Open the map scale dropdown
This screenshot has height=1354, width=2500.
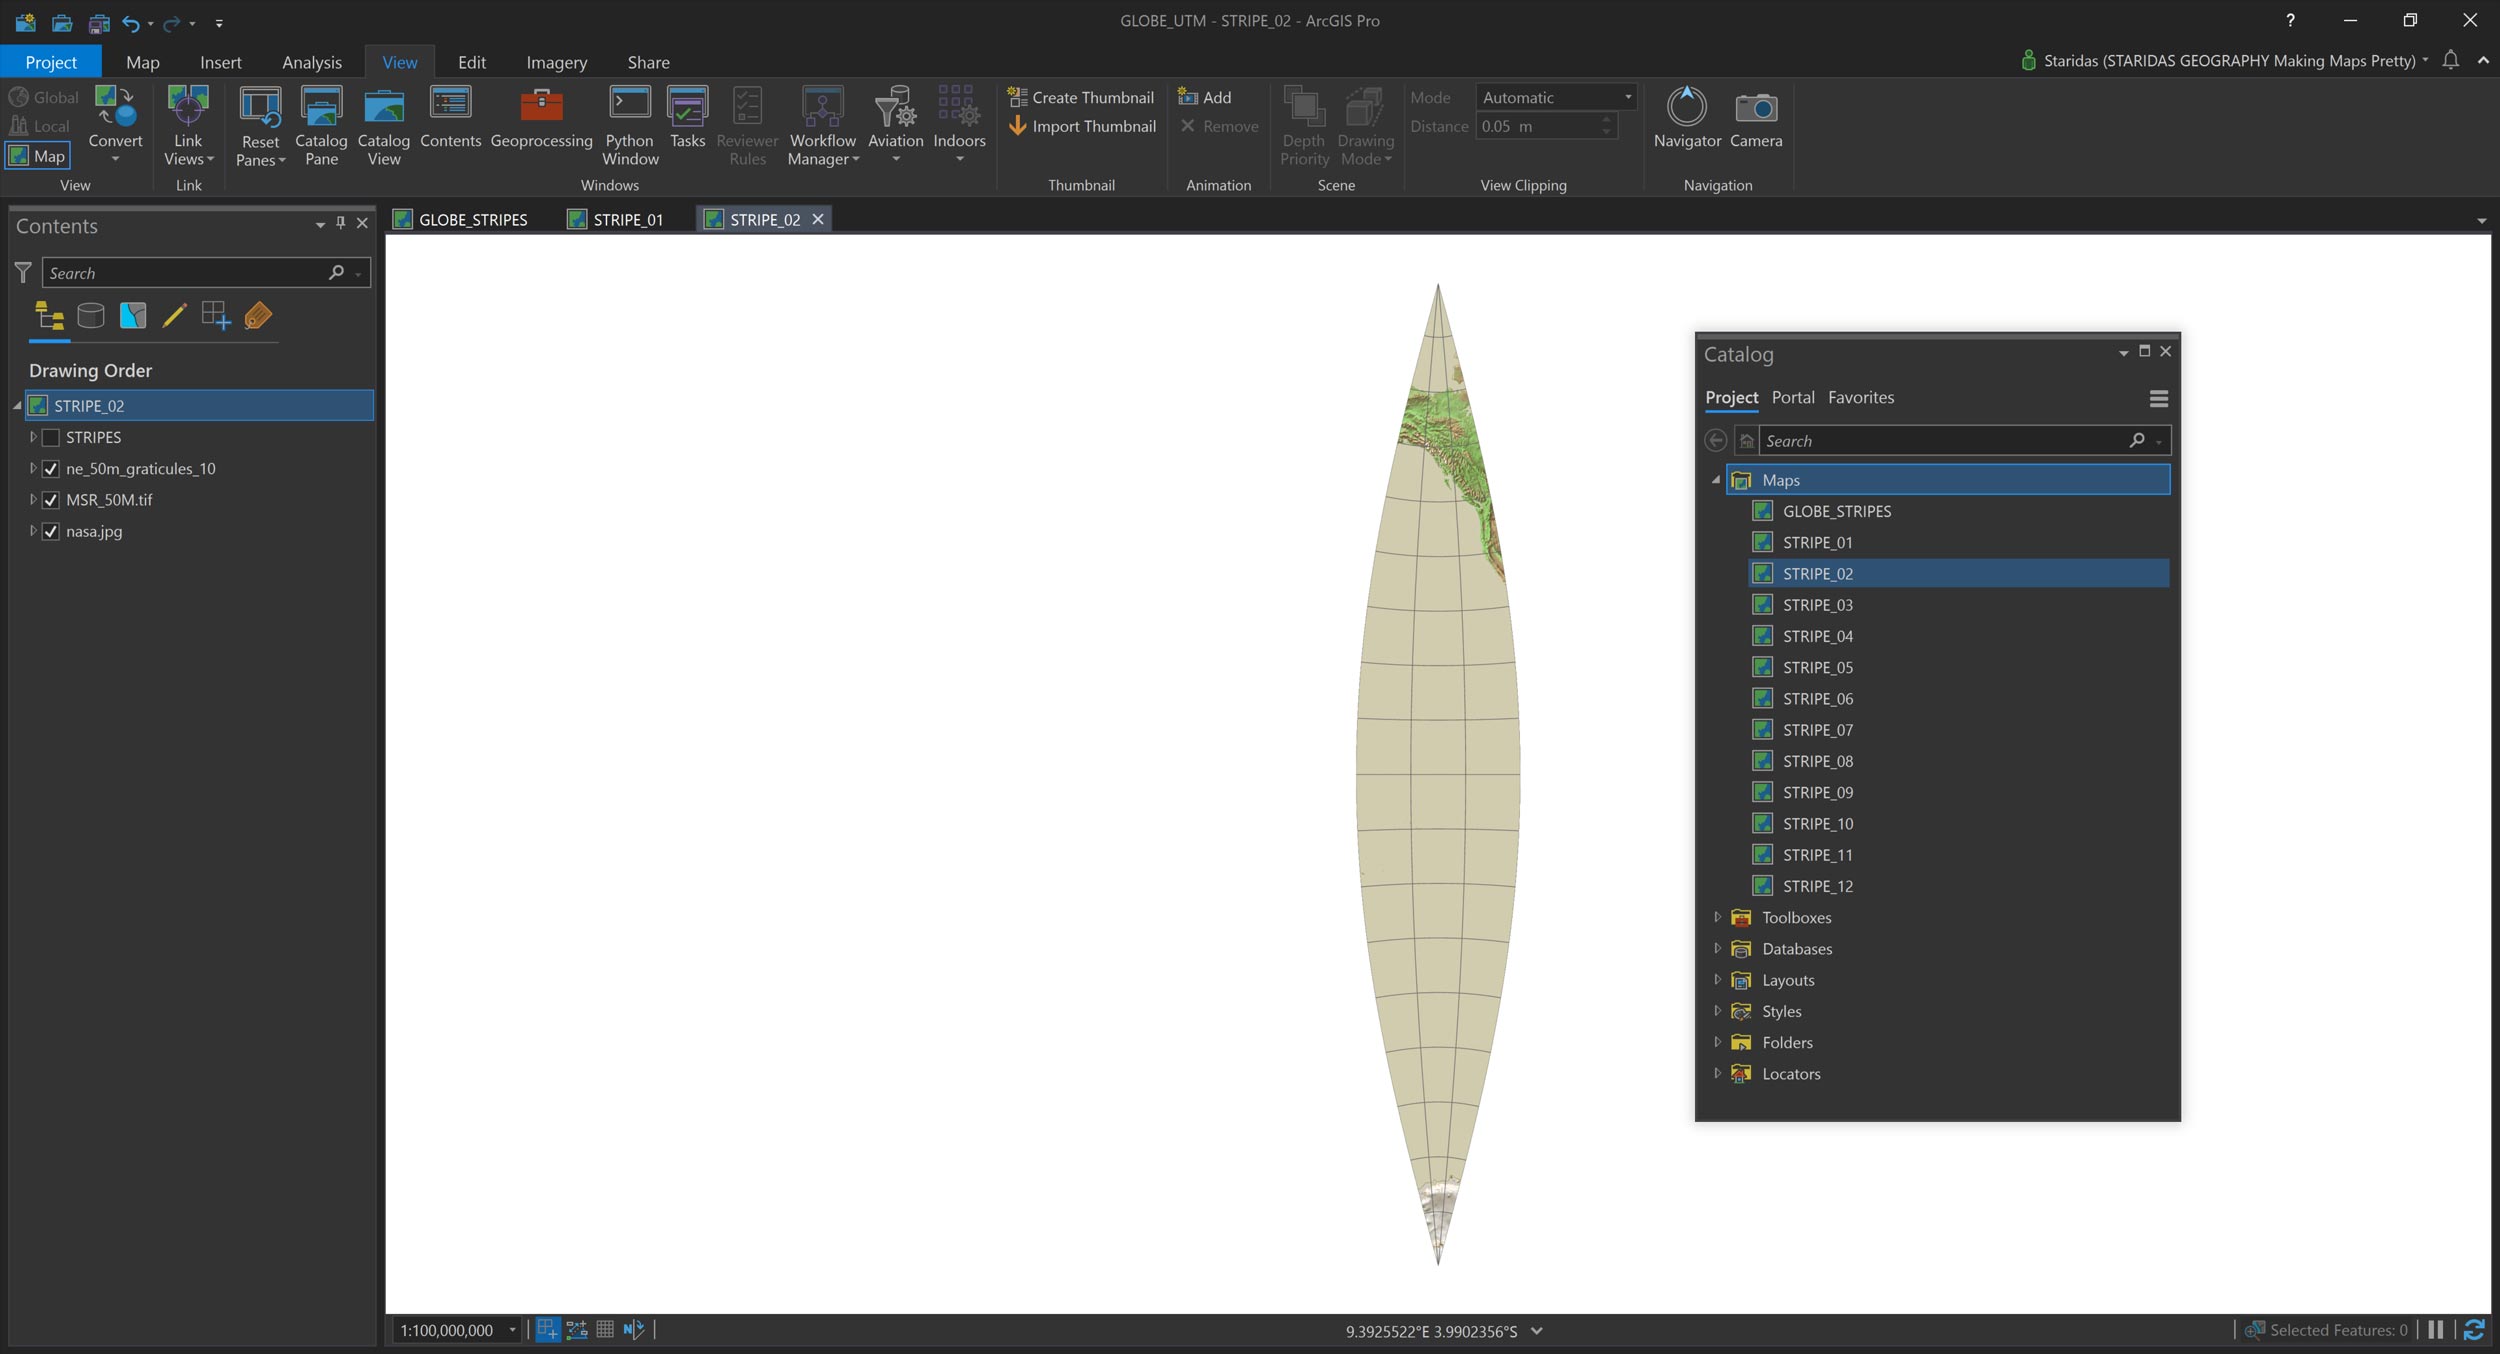pyautogui.click(x=512, y=1330)
